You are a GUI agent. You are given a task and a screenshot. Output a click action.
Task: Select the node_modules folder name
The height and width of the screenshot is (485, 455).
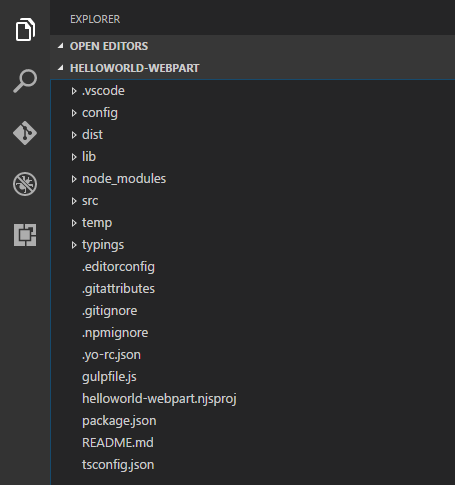(x=124, y=179)
